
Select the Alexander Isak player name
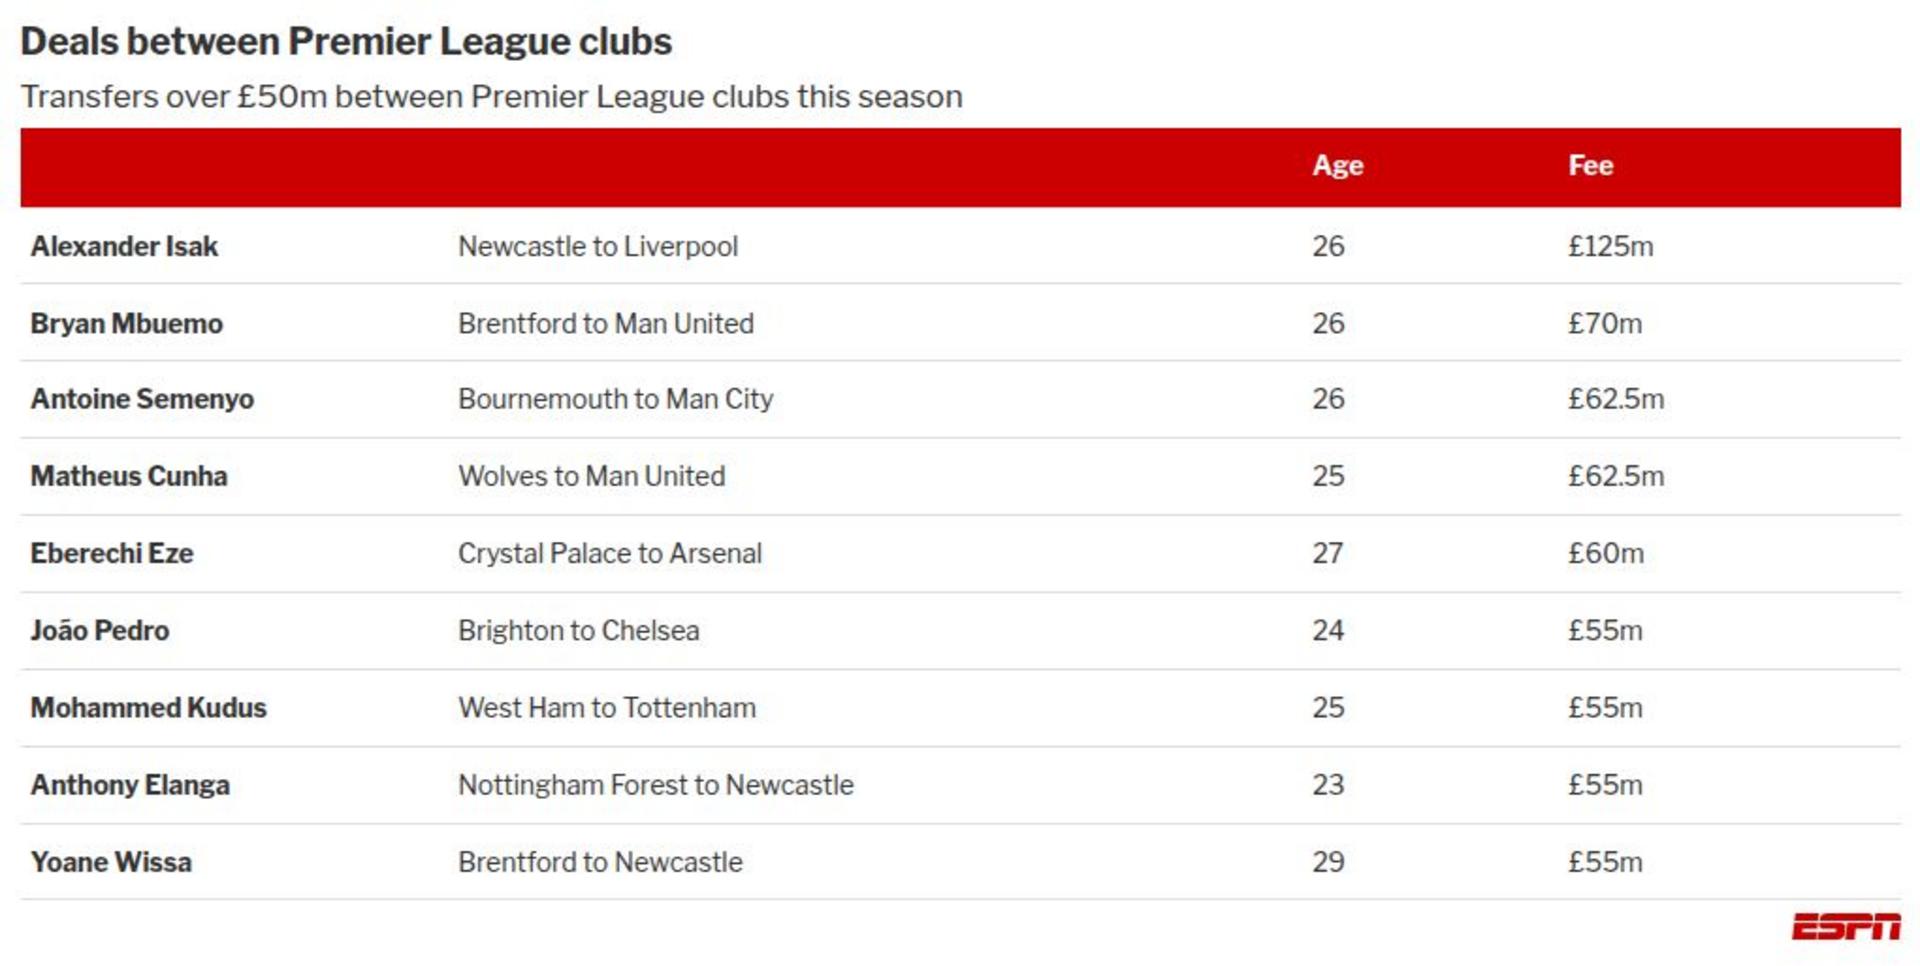(x=124, y=246)
